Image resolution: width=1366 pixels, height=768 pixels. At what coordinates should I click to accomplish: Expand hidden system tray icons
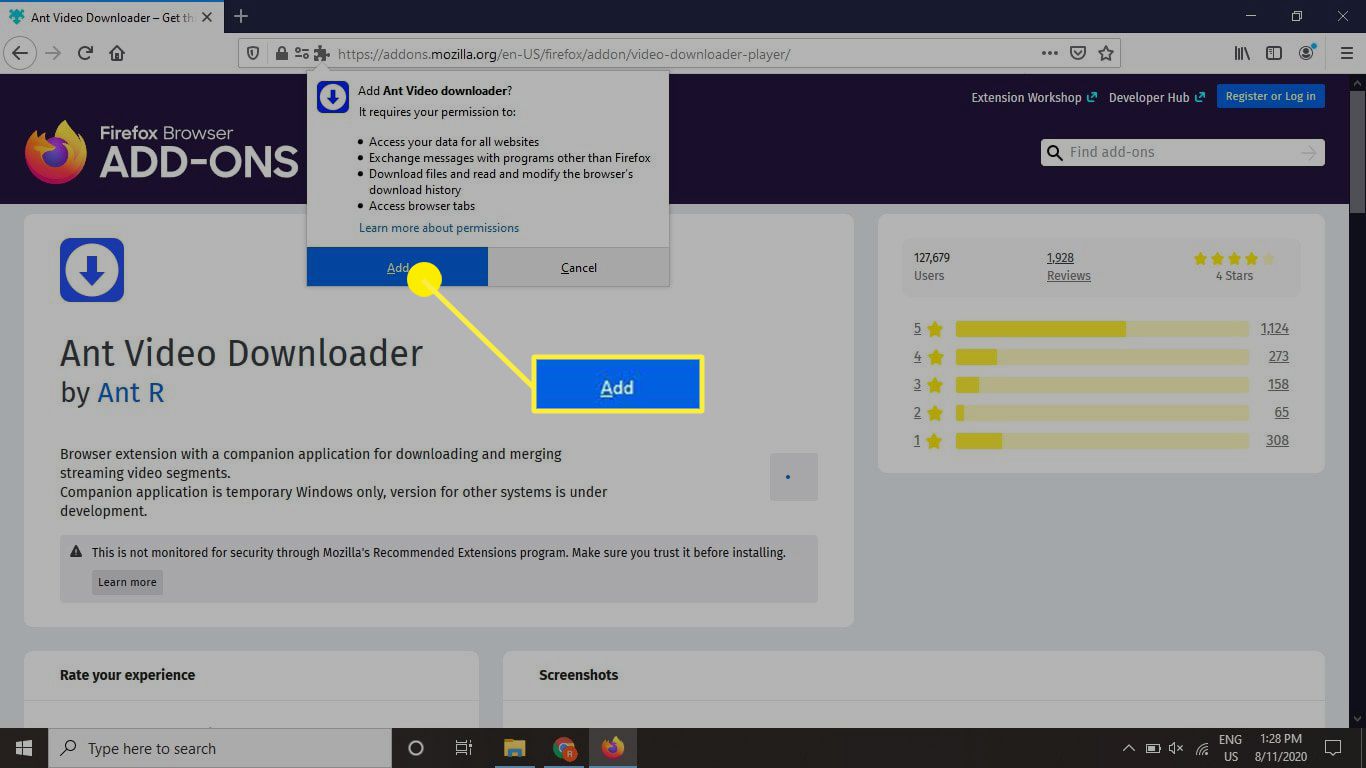tap(1129, 748)
